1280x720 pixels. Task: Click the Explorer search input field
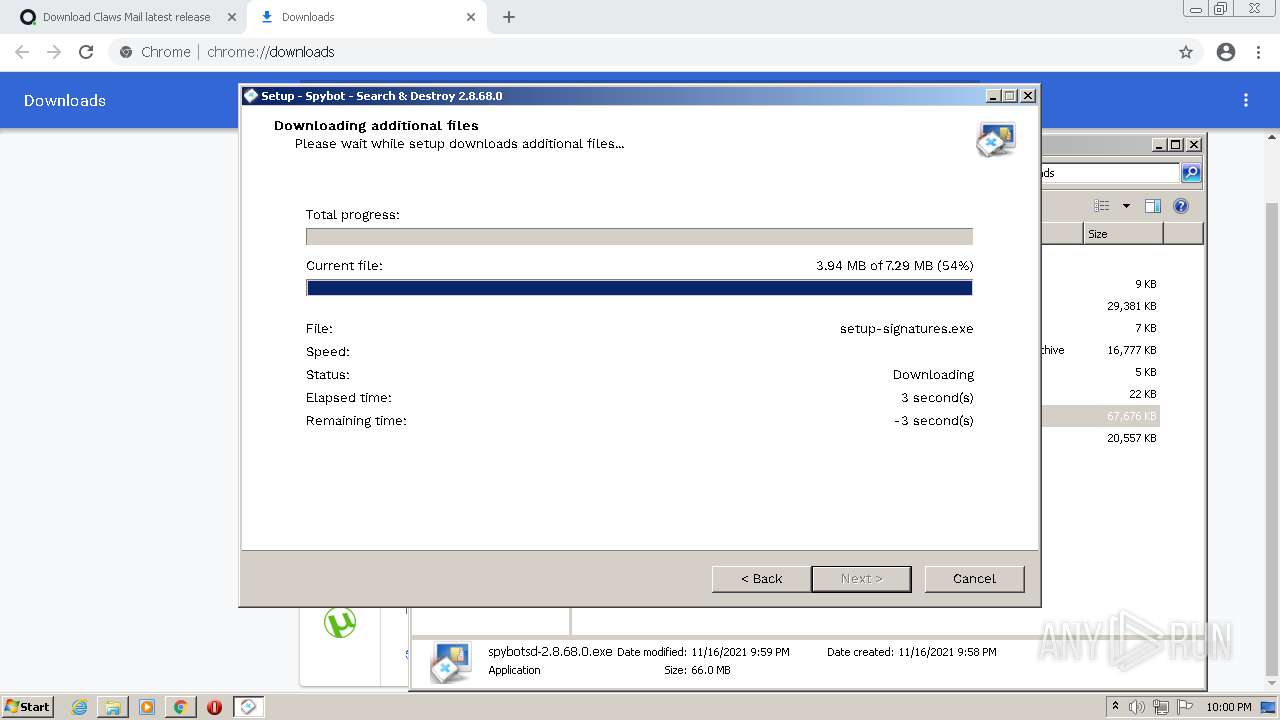click(1110, 173)
